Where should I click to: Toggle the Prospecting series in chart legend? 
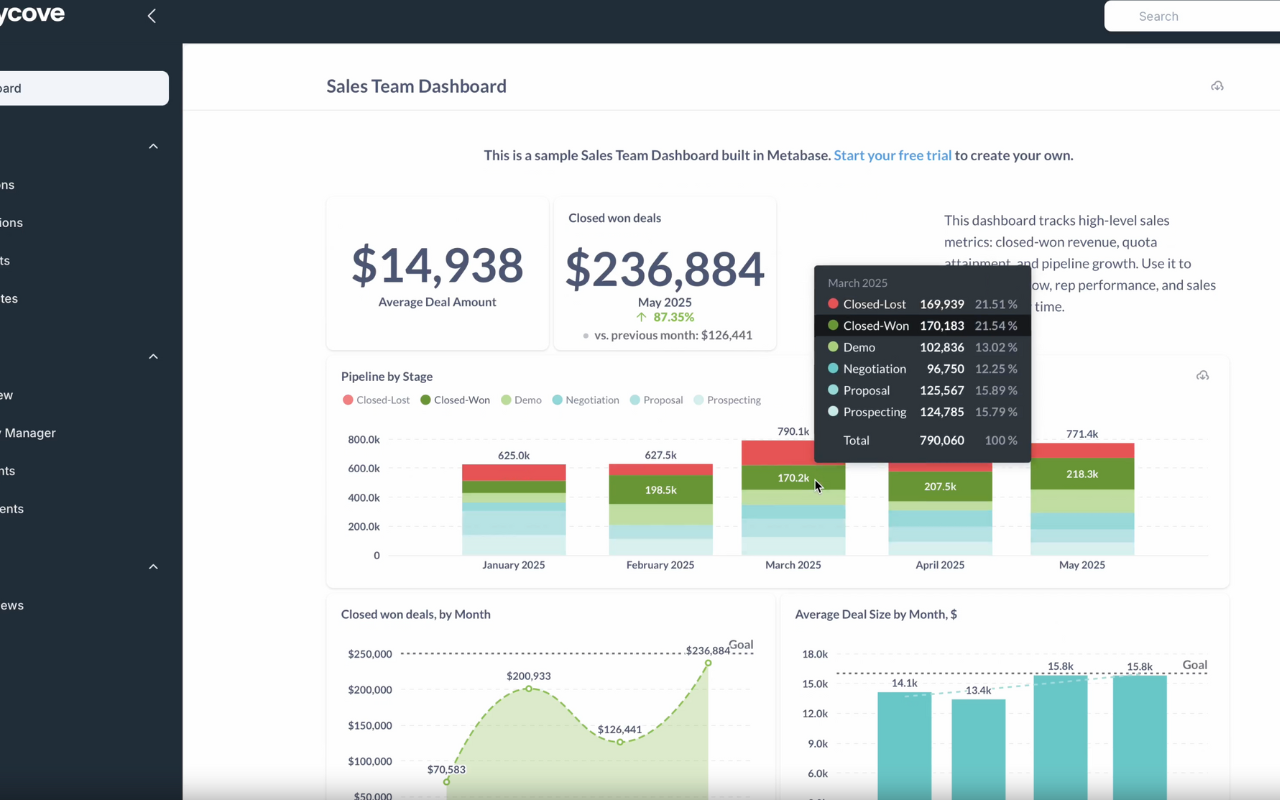(x=726, y=400)
